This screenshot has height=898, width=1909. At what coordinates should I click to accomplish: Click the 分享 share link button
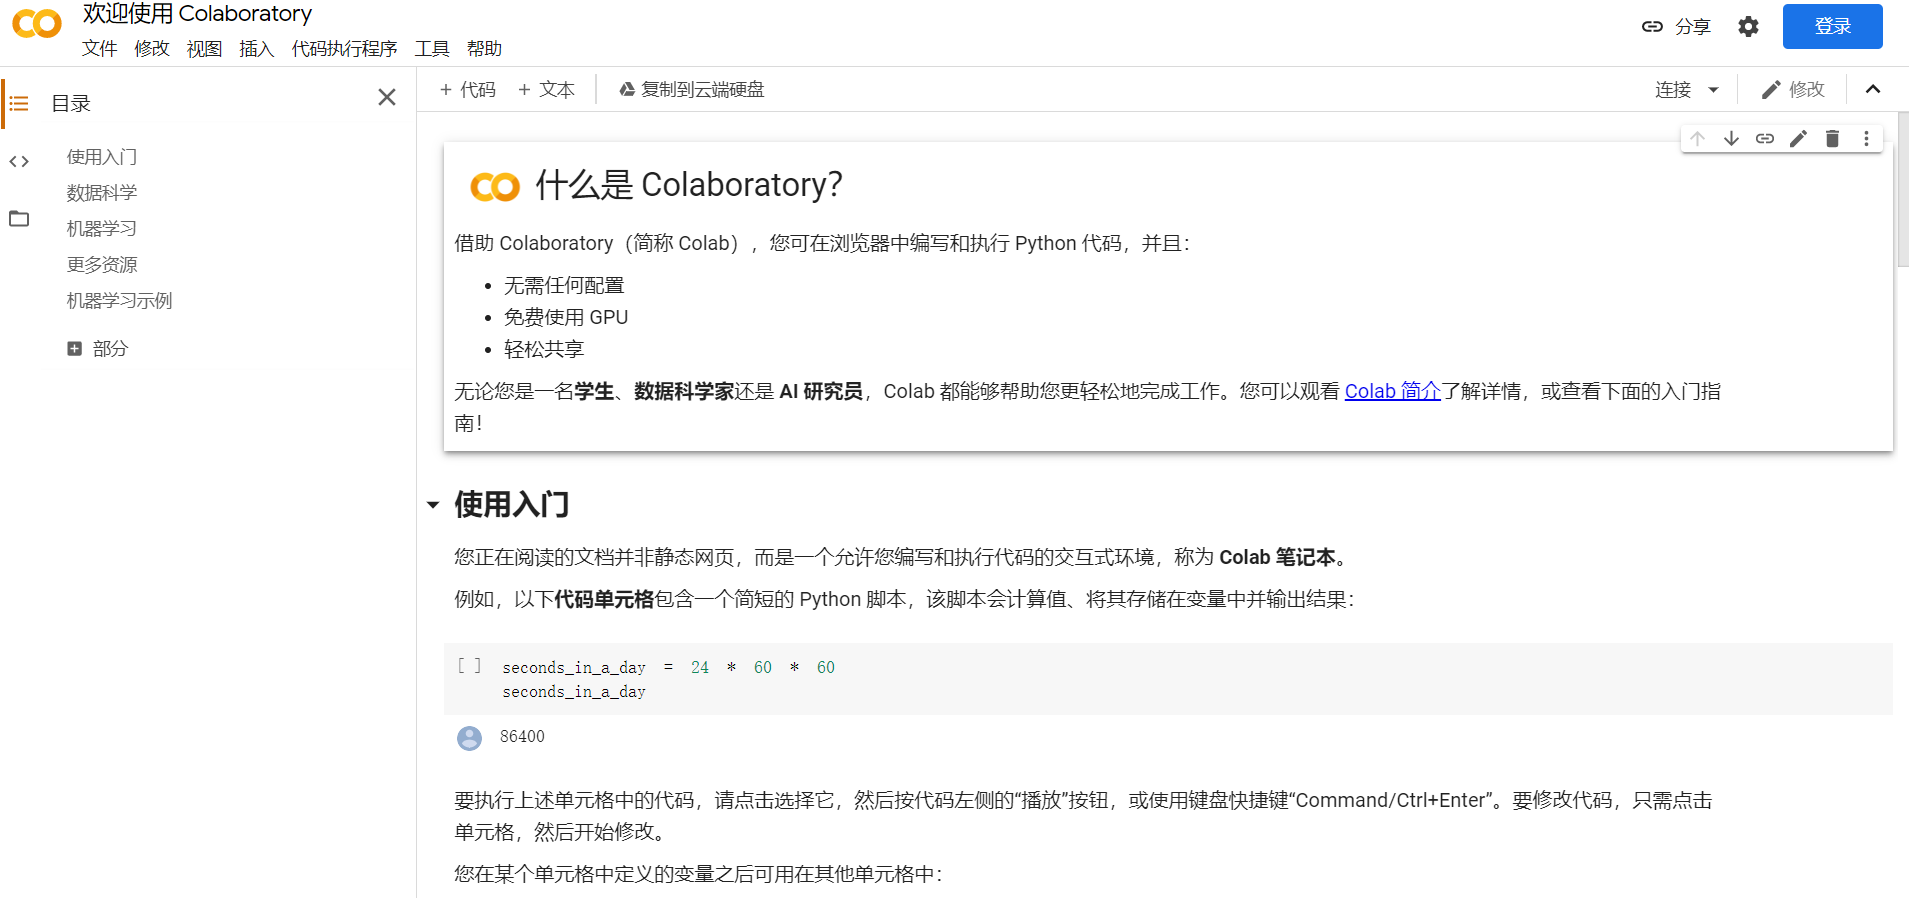pyautogui.click(x=1677, y=27)
